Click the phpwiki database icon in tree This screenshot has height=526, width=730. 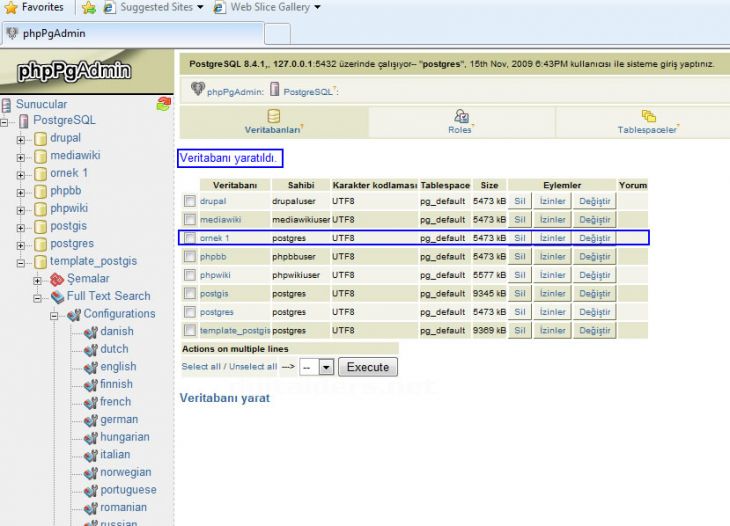pos(41,209)
